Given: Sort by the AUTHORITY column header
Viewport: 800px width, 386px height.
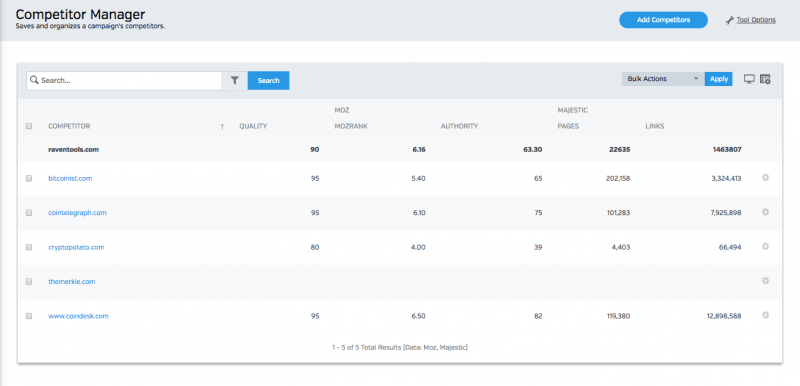Looking at the screenshot, I should point(459,126).
